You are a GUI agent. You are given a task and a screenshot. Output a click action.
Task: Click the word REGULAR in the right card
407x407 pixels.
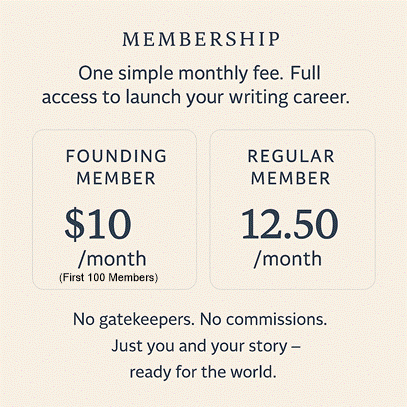click(x=291, y=156)
